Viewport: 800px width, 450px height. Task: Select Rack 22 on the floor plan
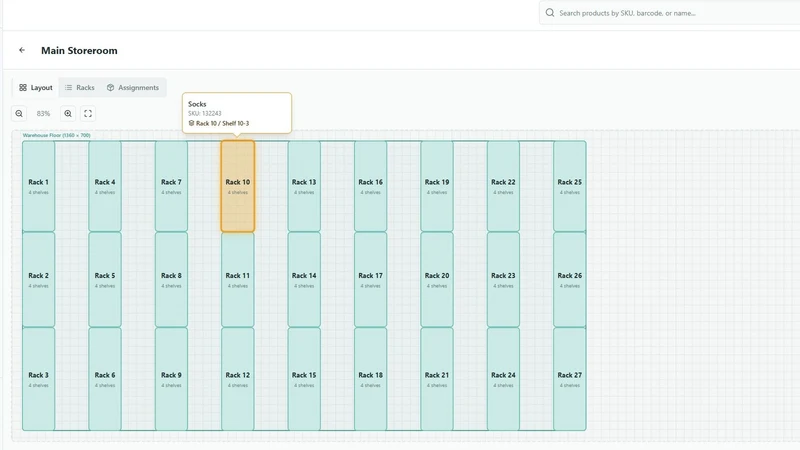[503, 186]
